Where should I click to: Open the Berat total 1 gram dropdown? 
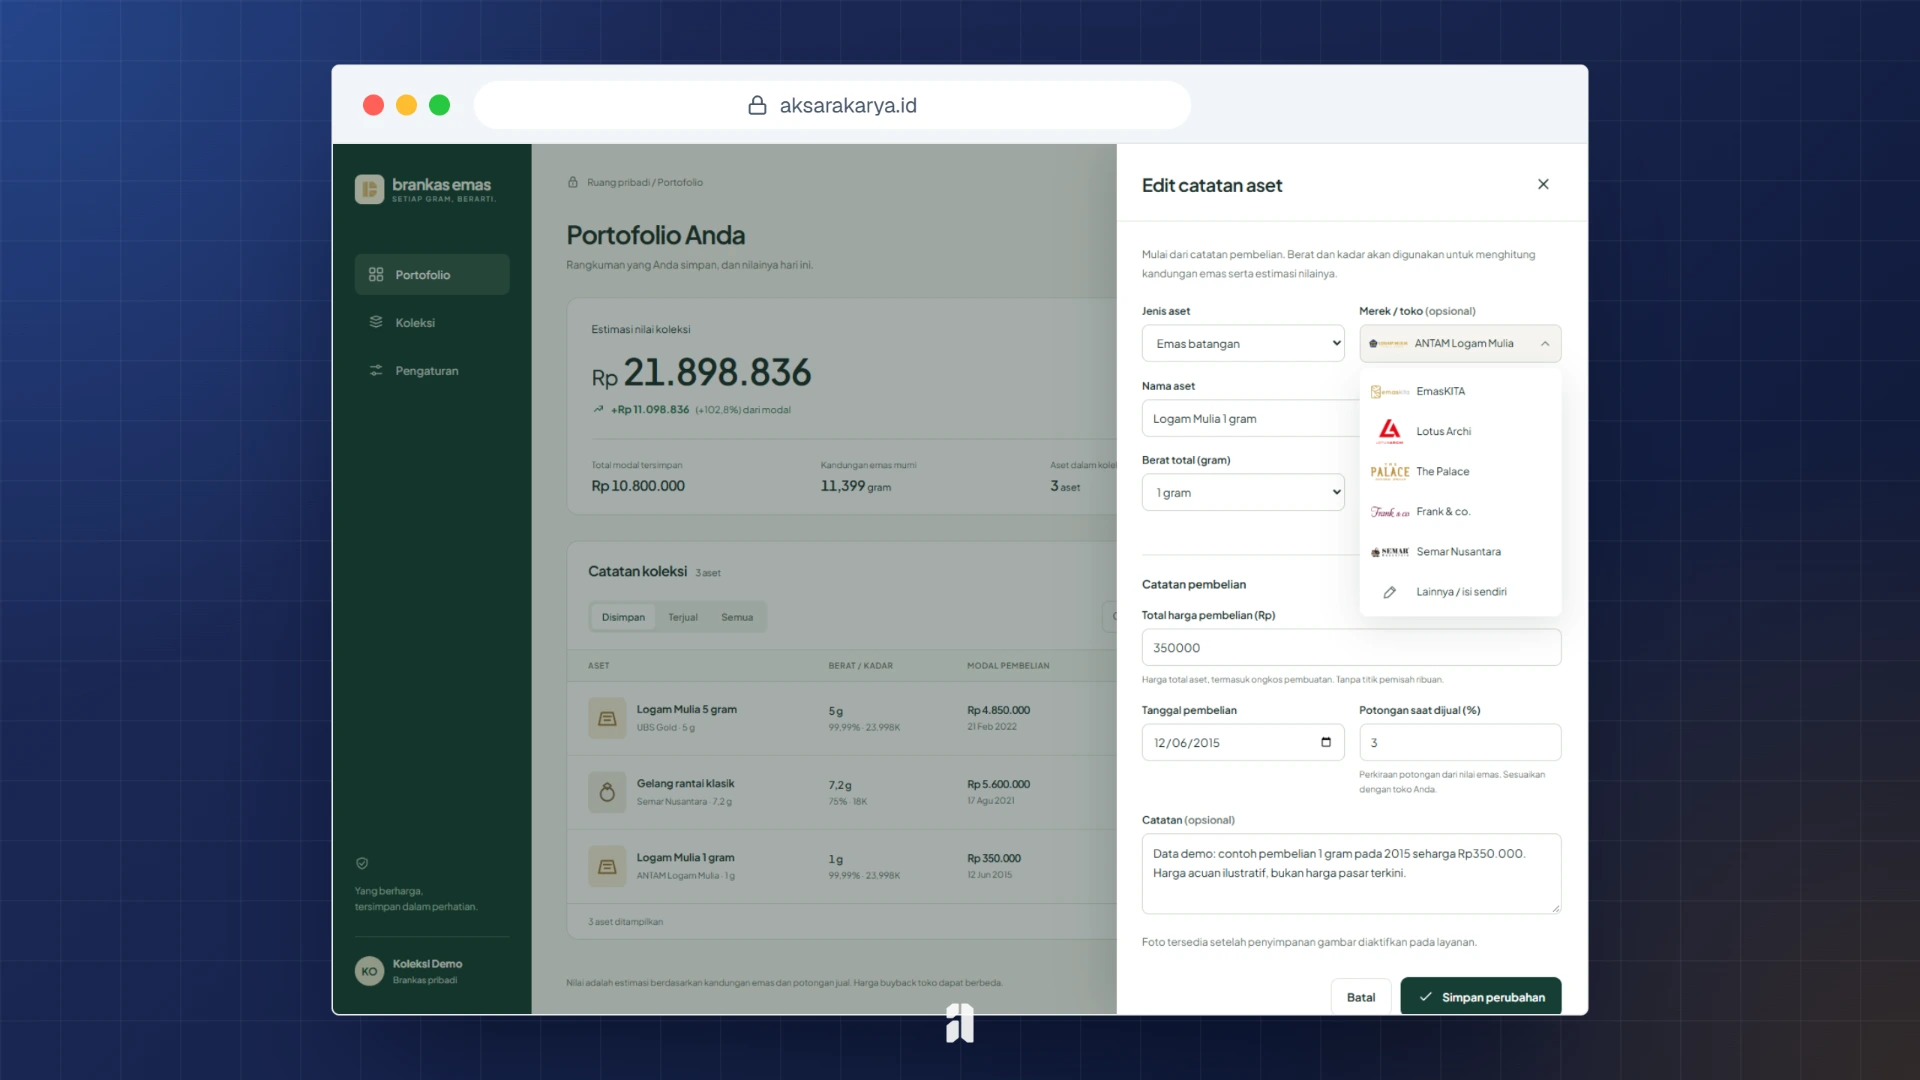click(1243, 492)
